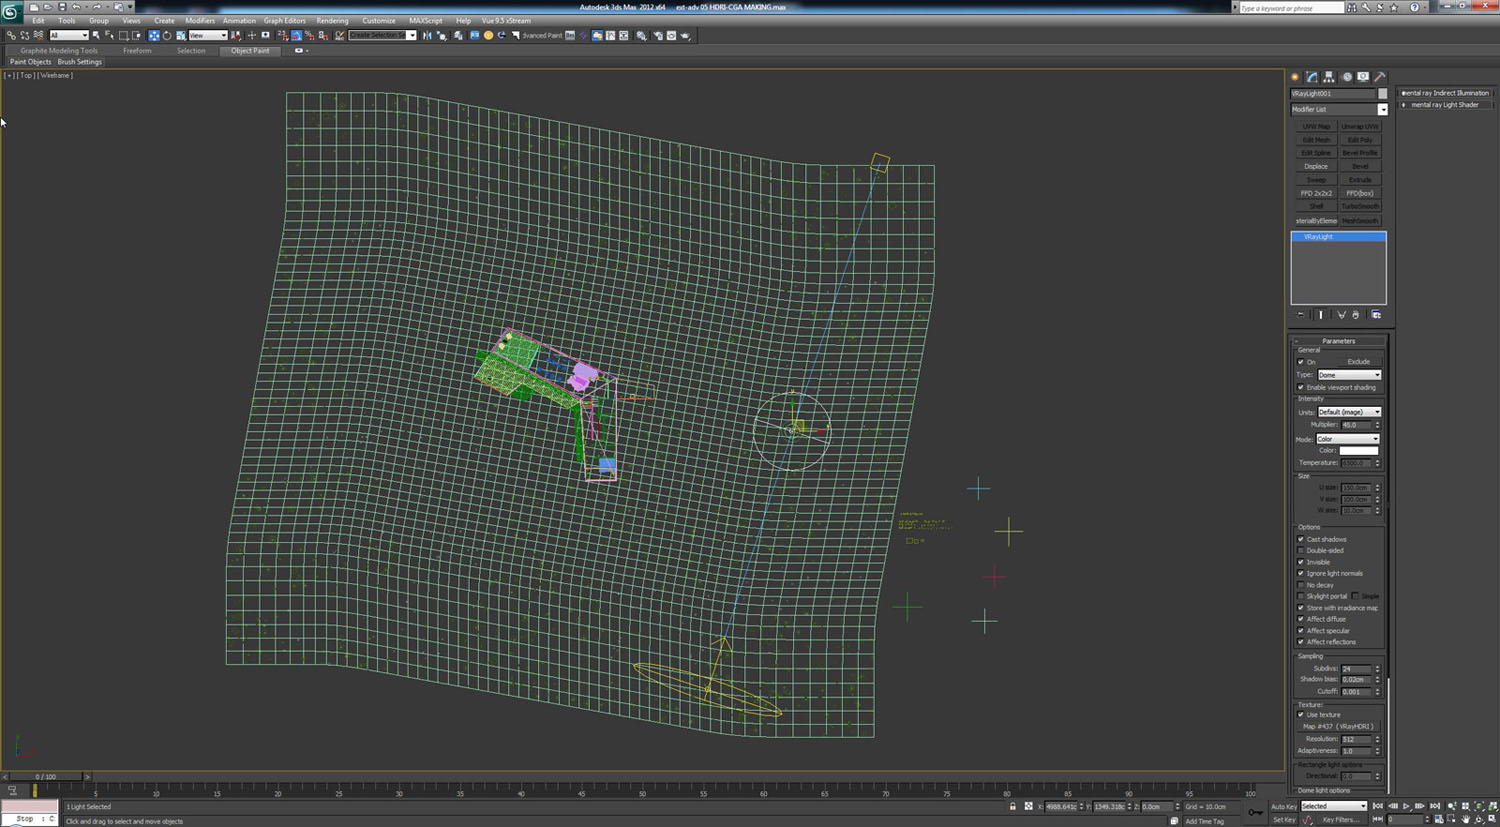Toggle the selection lock padlock icon
The height and width of the screenshot is (827, 1500).
click(x=1012, y=806)
